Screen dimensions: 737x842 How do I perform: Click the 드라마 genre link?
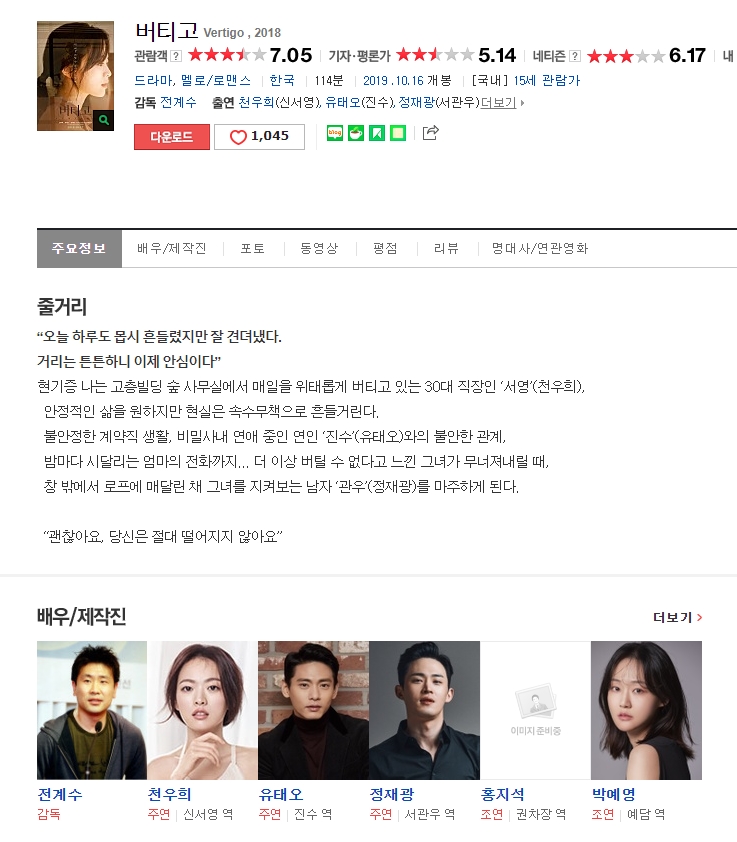pyautogui.click(x=154, y=81)
